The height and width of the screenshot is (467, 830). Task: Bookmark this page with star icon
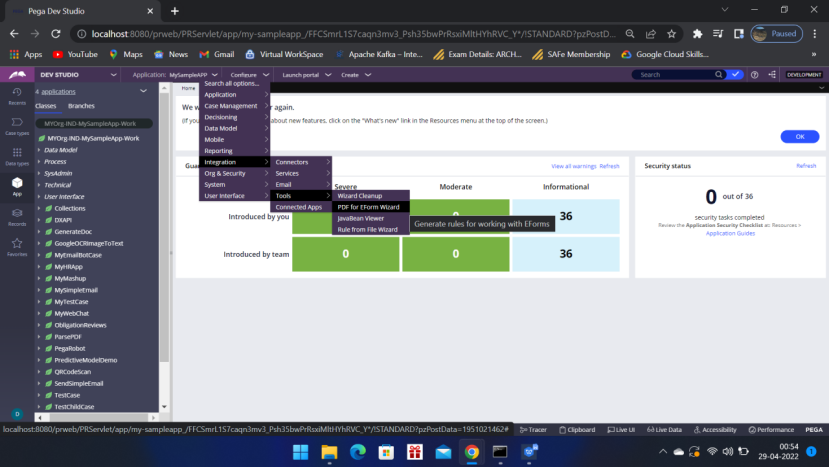point(671,34)
